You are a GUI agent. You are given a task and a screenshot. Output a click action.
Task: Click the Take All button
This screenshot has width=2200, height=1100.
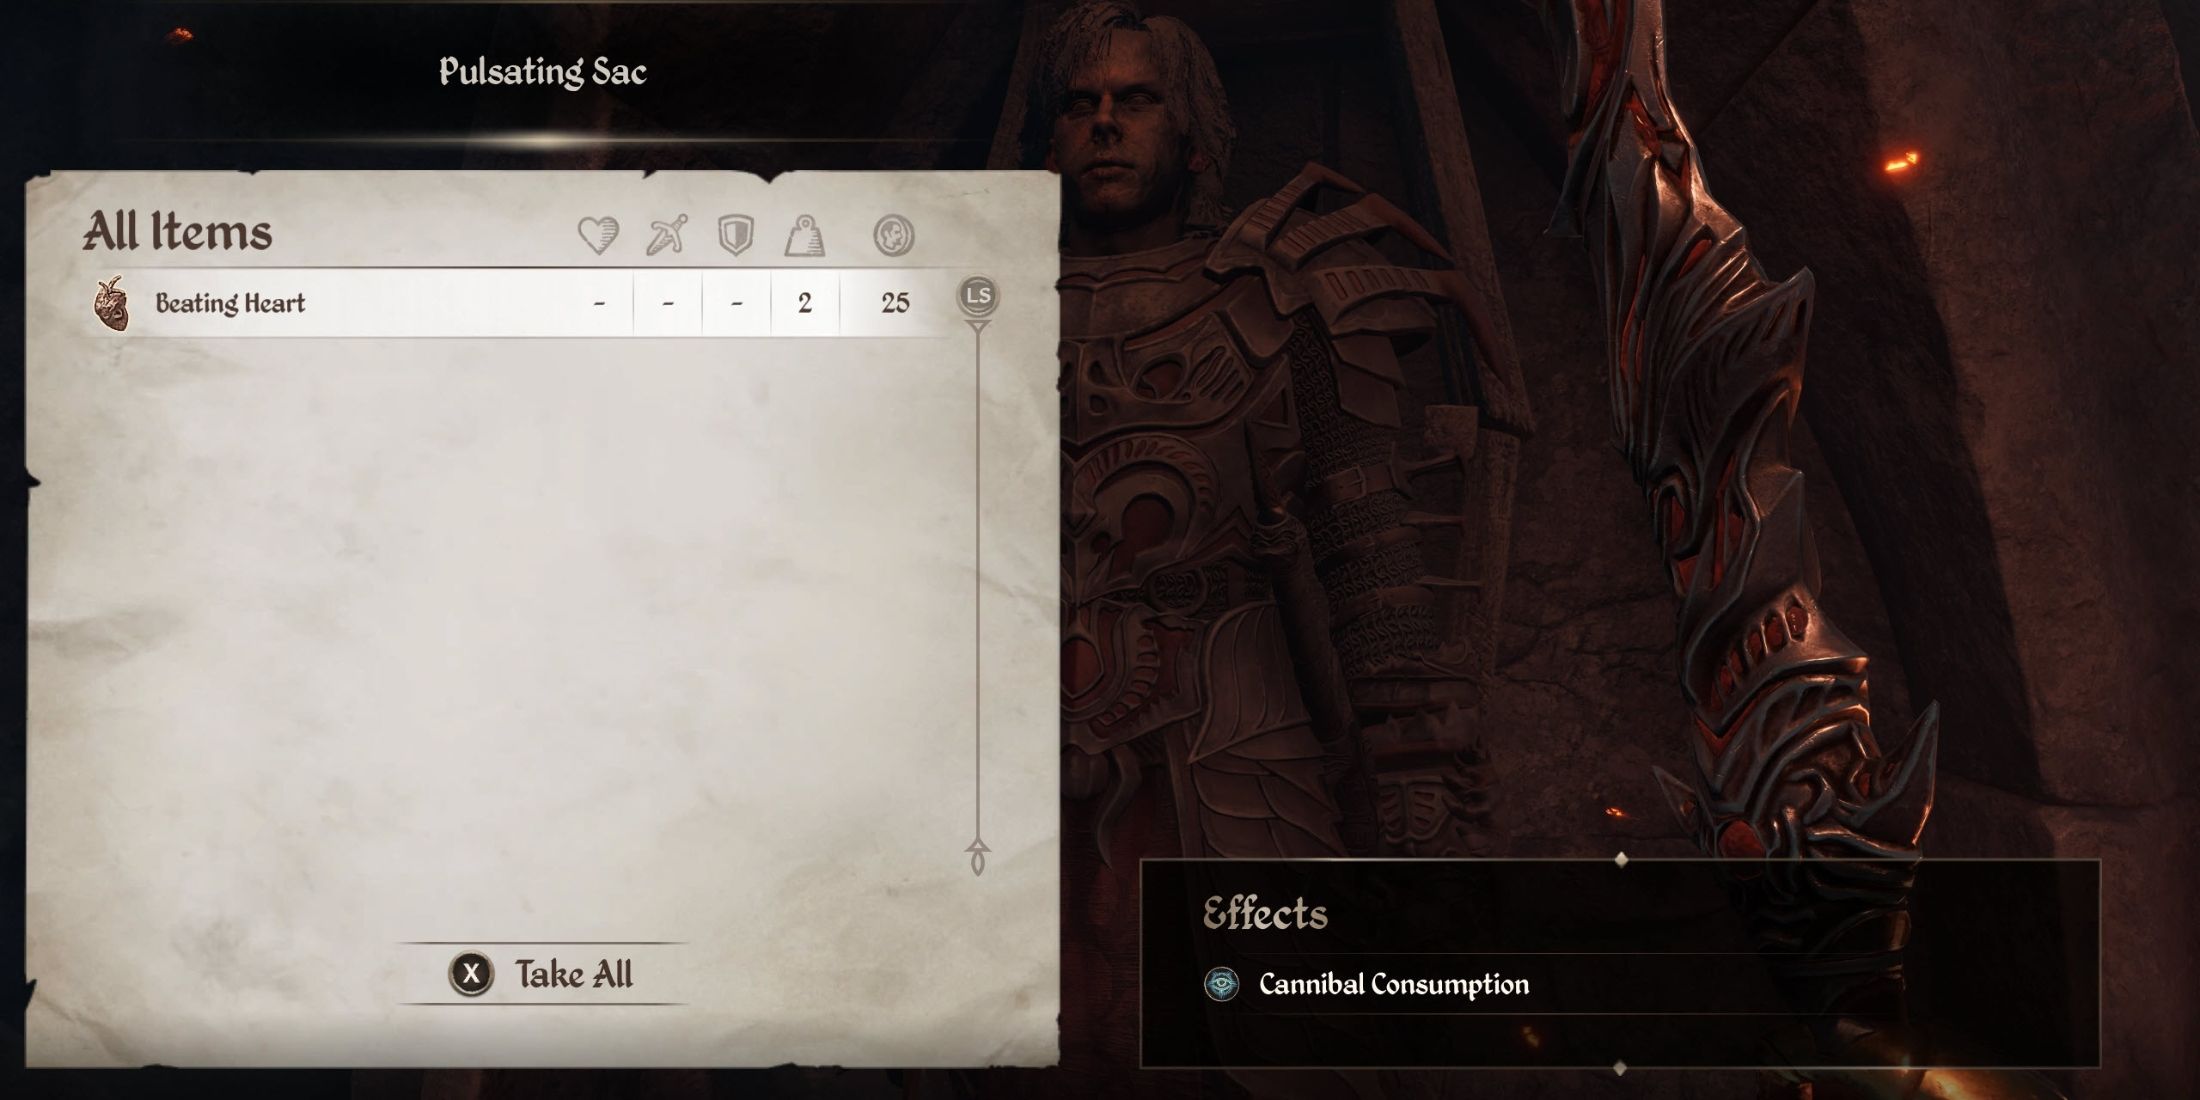(544, 973)
